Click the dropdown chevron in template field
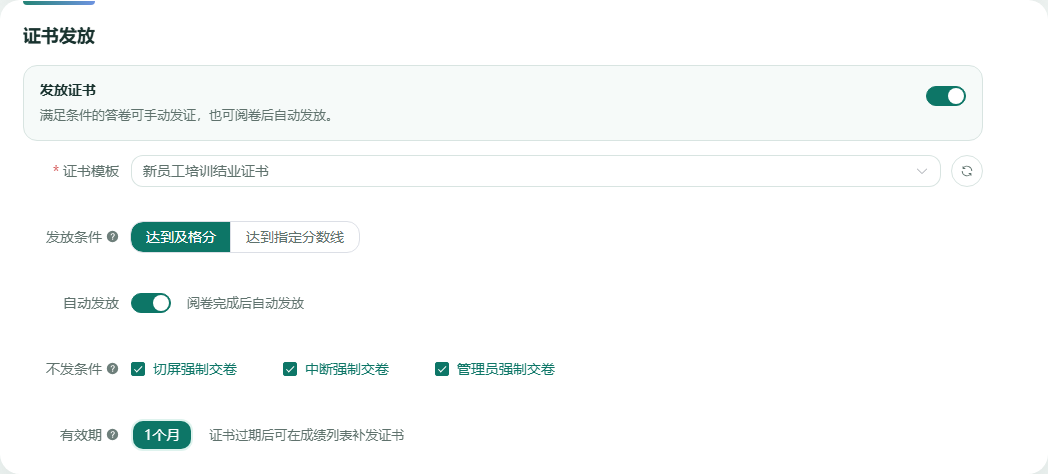Image resolution: width=1048 pixels, height=474 pixels. [x=922, y=171]
